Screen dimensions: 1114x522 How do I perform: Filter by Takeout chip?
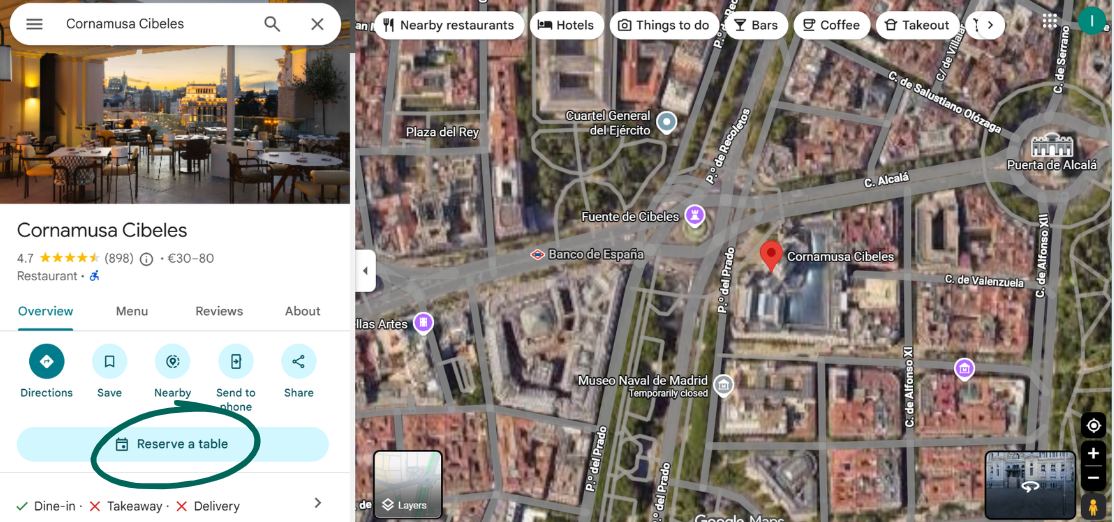point(917,26)
